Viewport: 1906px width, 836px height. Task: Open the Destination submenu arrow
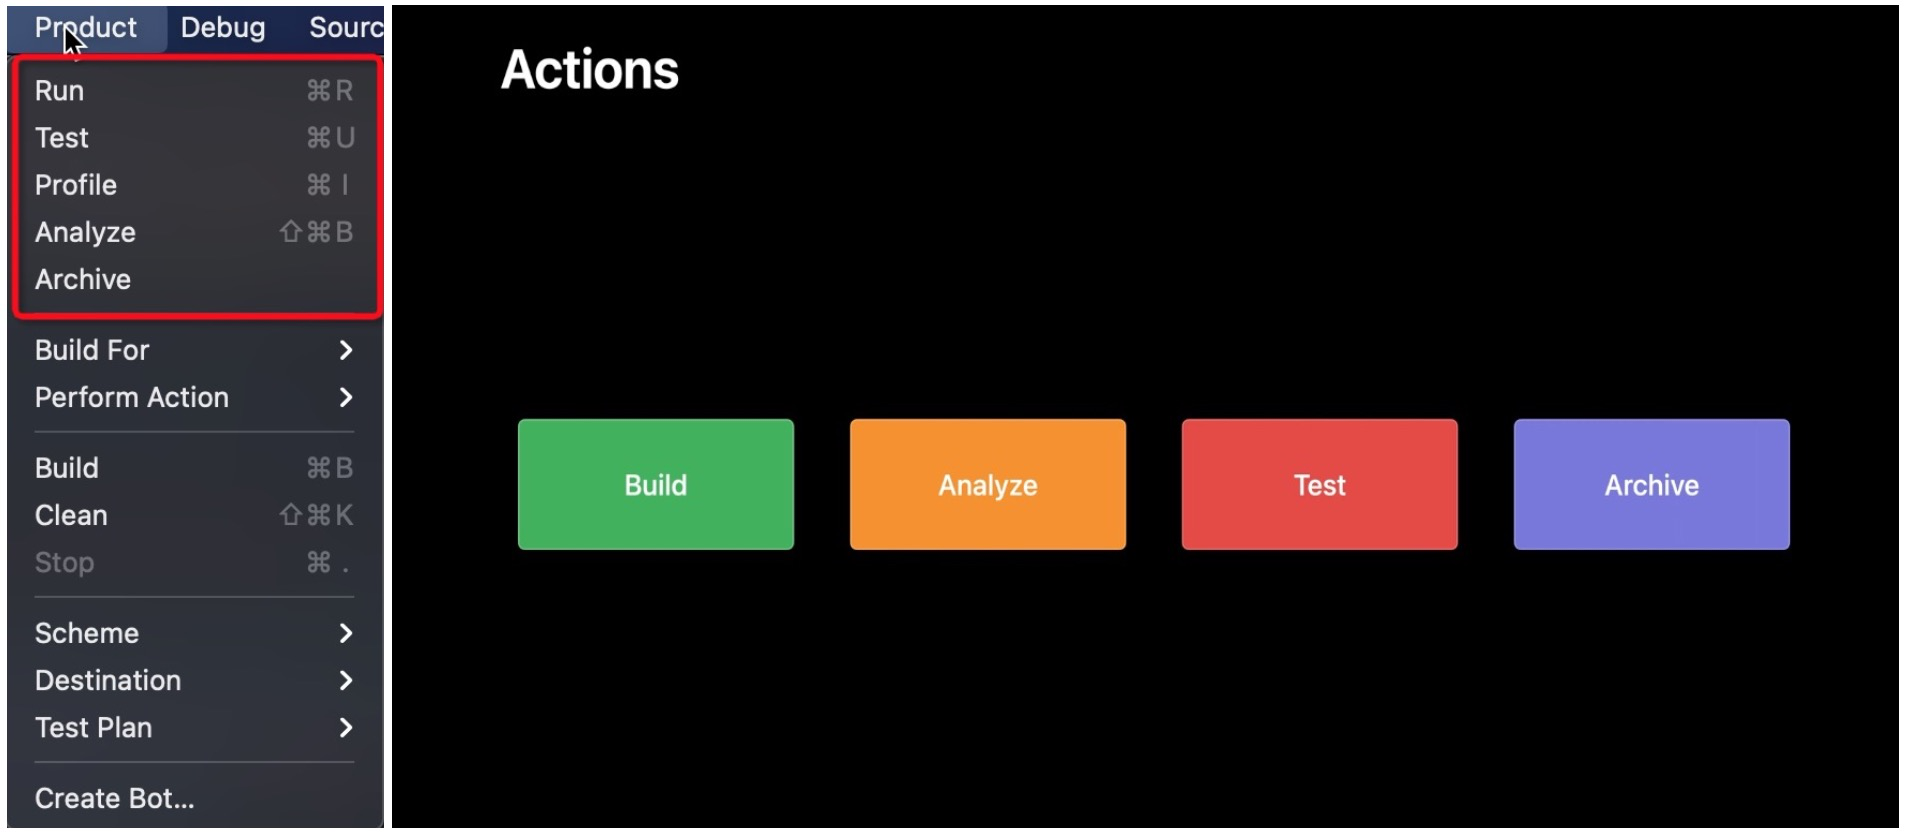coord(346,681)
